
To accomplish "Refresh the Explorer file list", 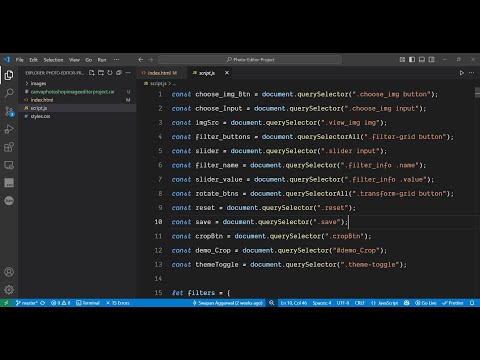I will click(110, 73).
